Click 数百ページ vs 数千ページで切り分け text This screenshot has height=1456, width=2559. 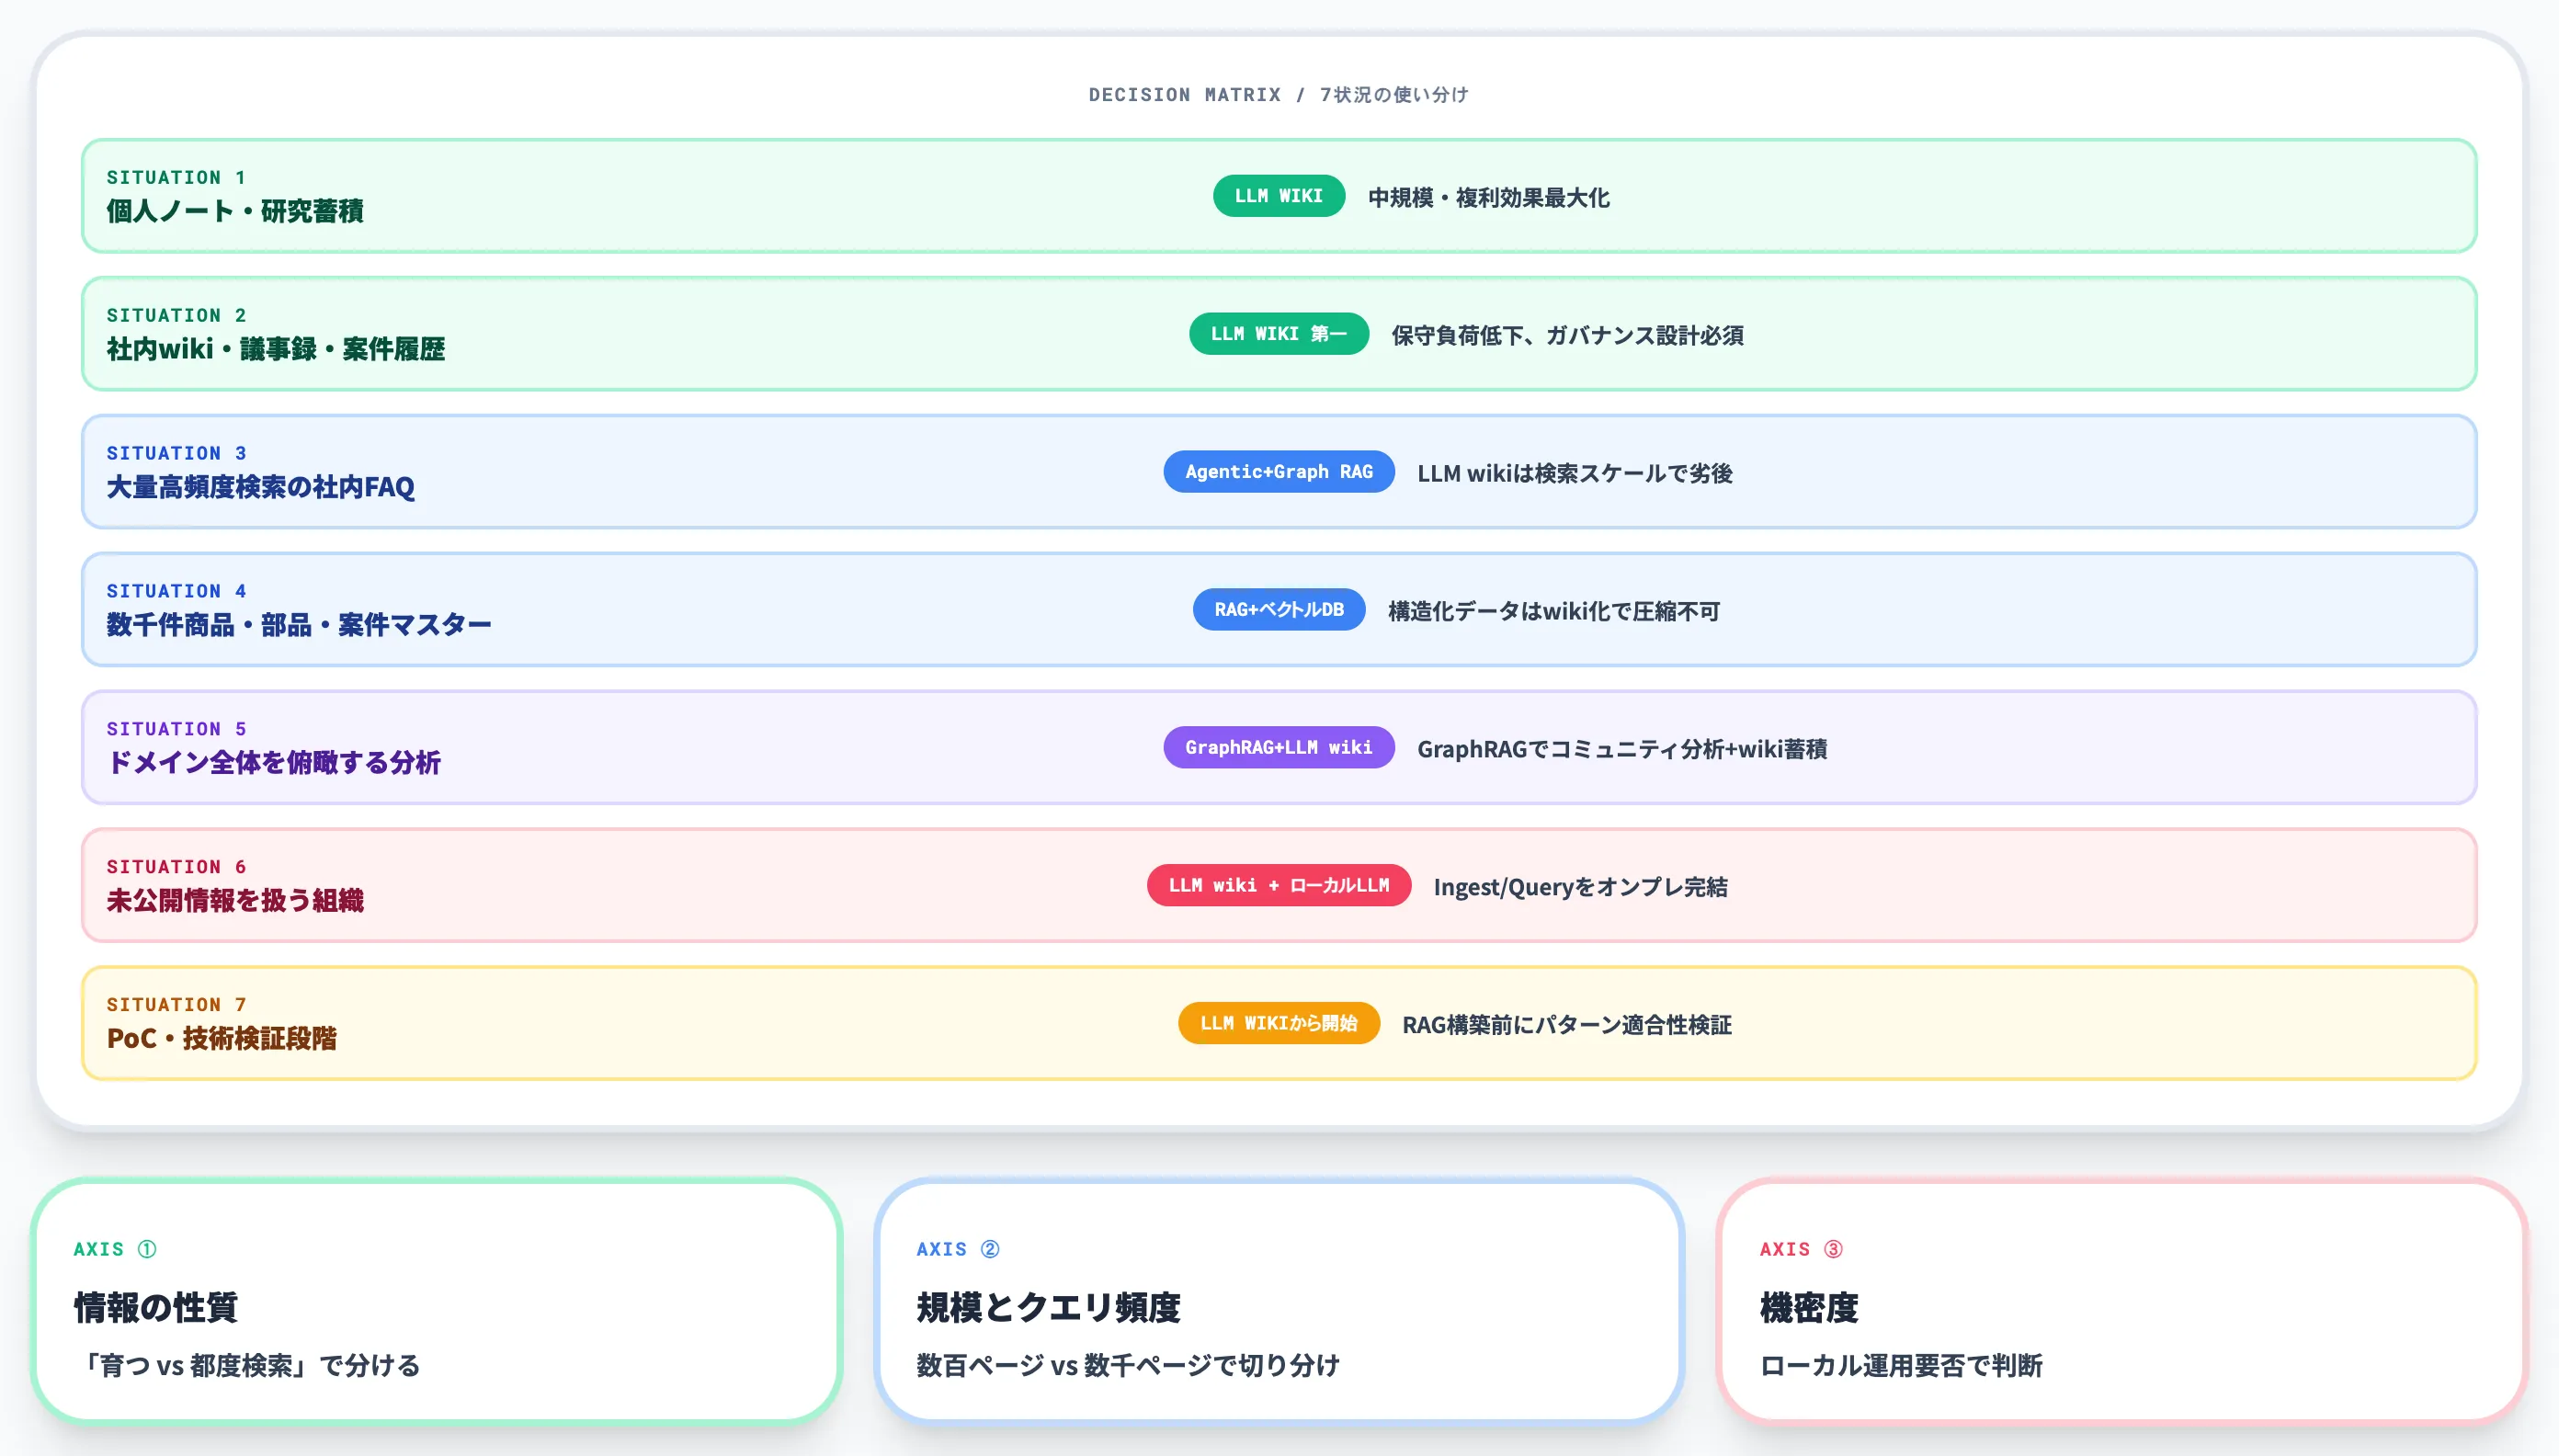pyautogui.click(x=1127, y=1366)
